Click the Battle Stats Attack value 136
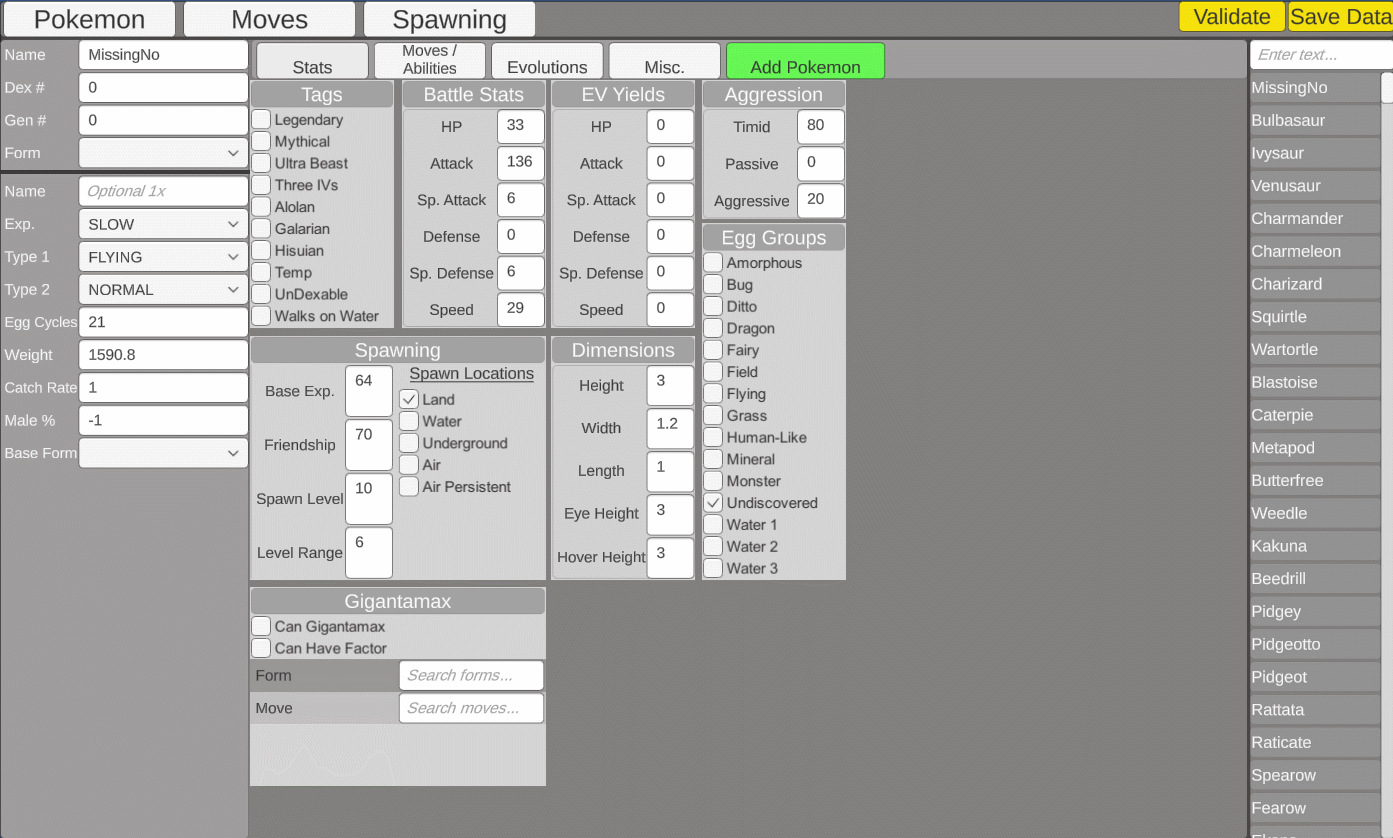Image resolution: width=1393 pixels, height=838 pixels. (x=520, y=164)
